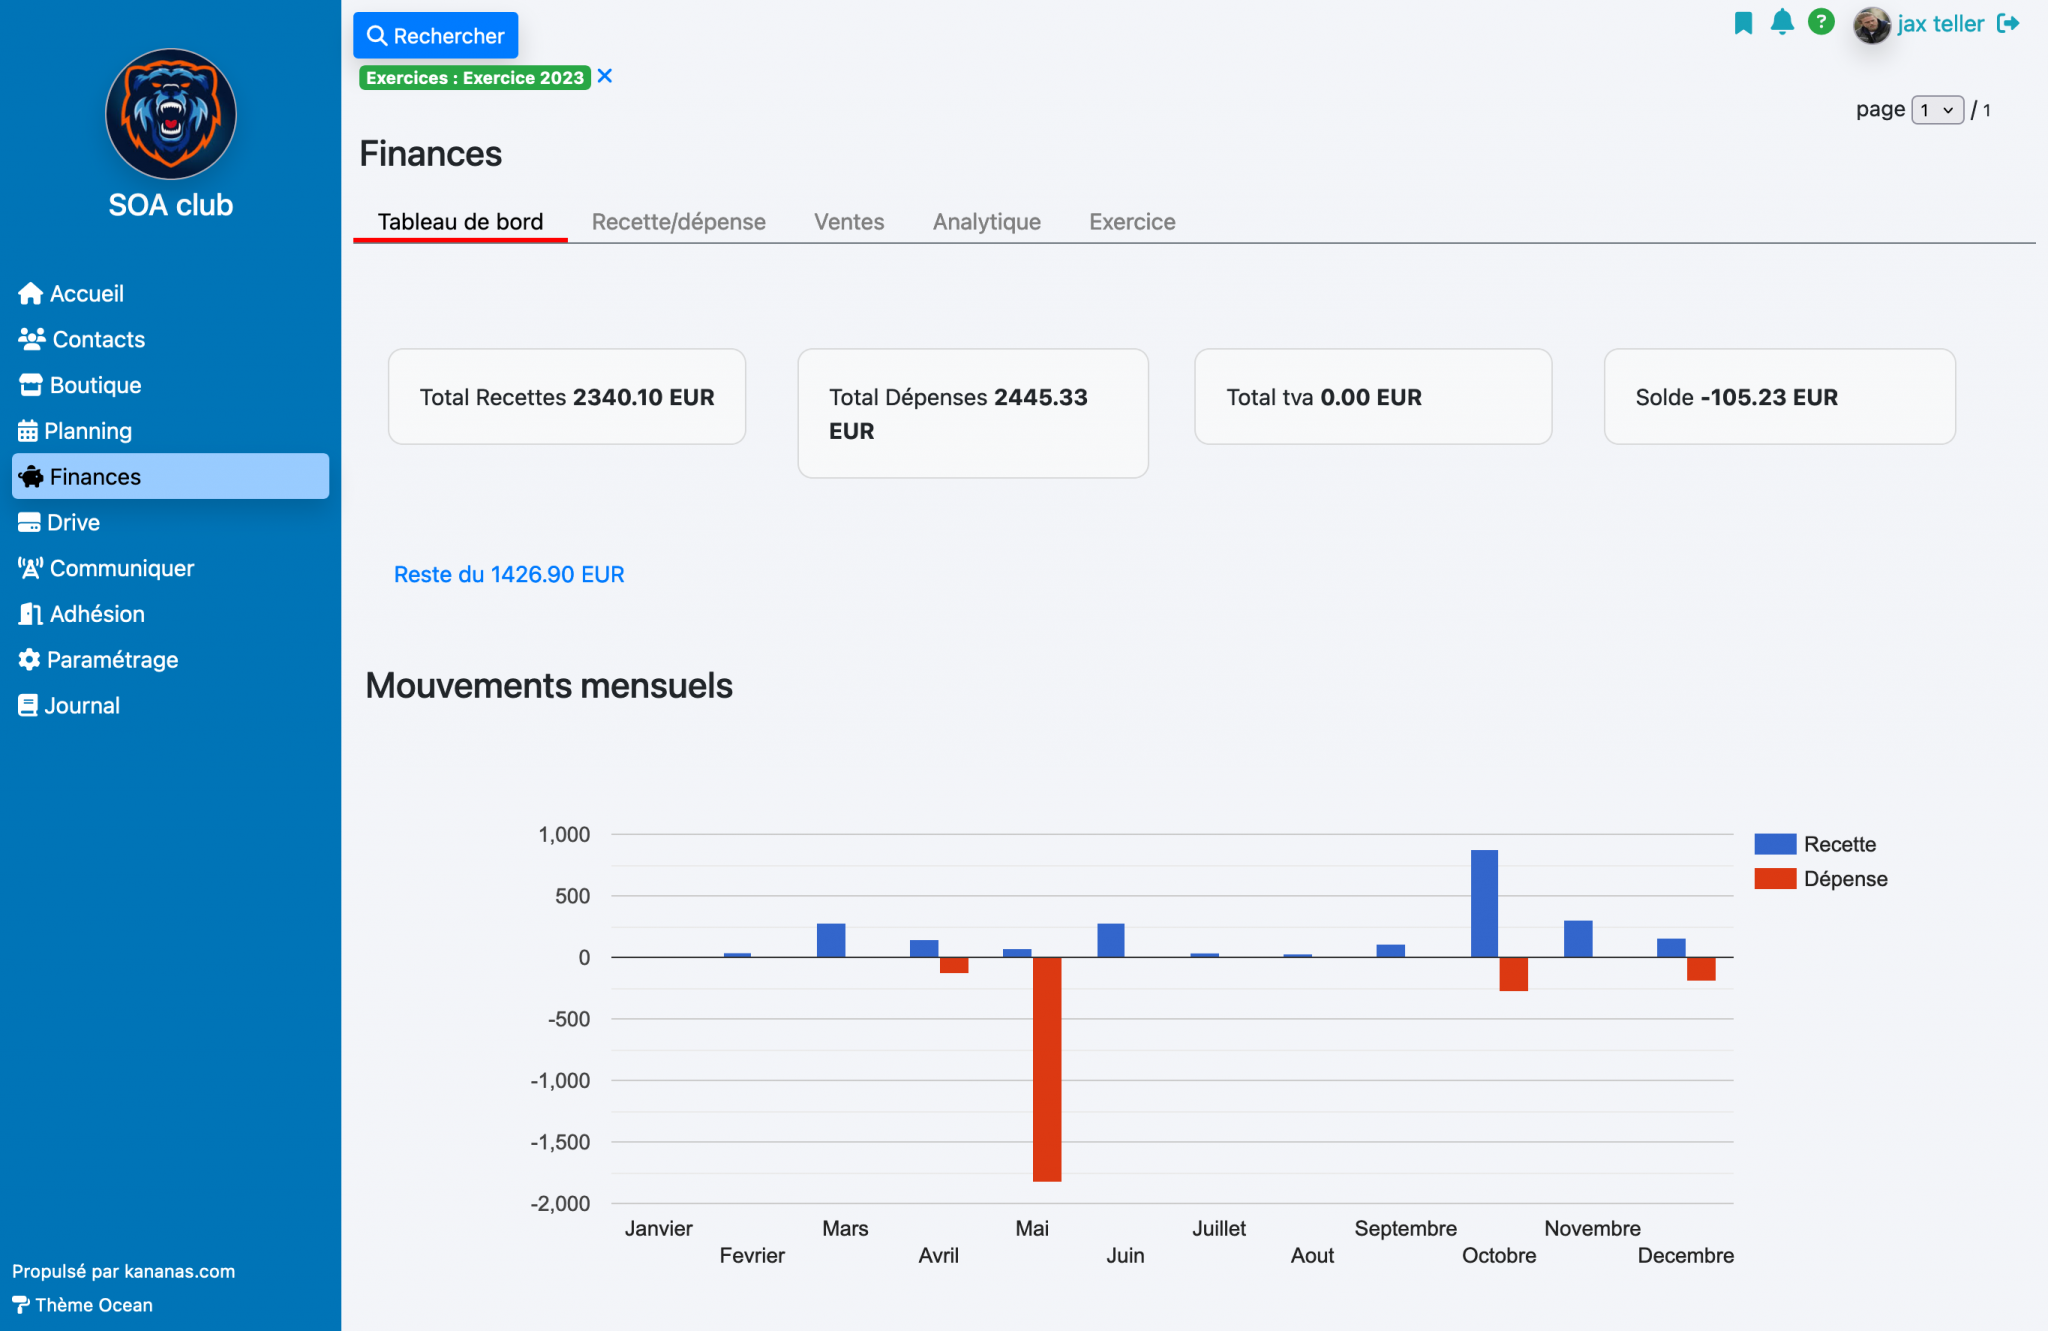Screen dimensions: 2048x1331
Task: Switch to the Analytique tab
Action: (x=986, y=221)
